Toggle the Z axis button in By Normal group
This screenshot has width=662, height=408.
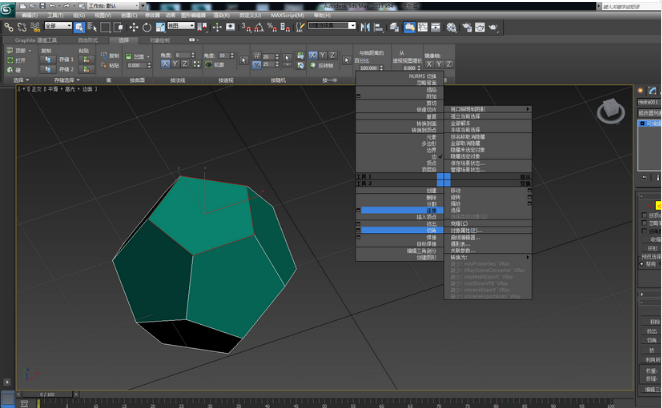click(x=184, y=64)
